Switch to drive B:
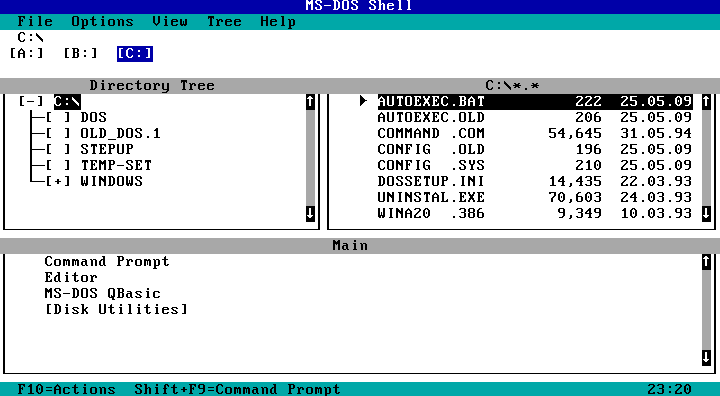720x396 pixels. tap(80, 54)
